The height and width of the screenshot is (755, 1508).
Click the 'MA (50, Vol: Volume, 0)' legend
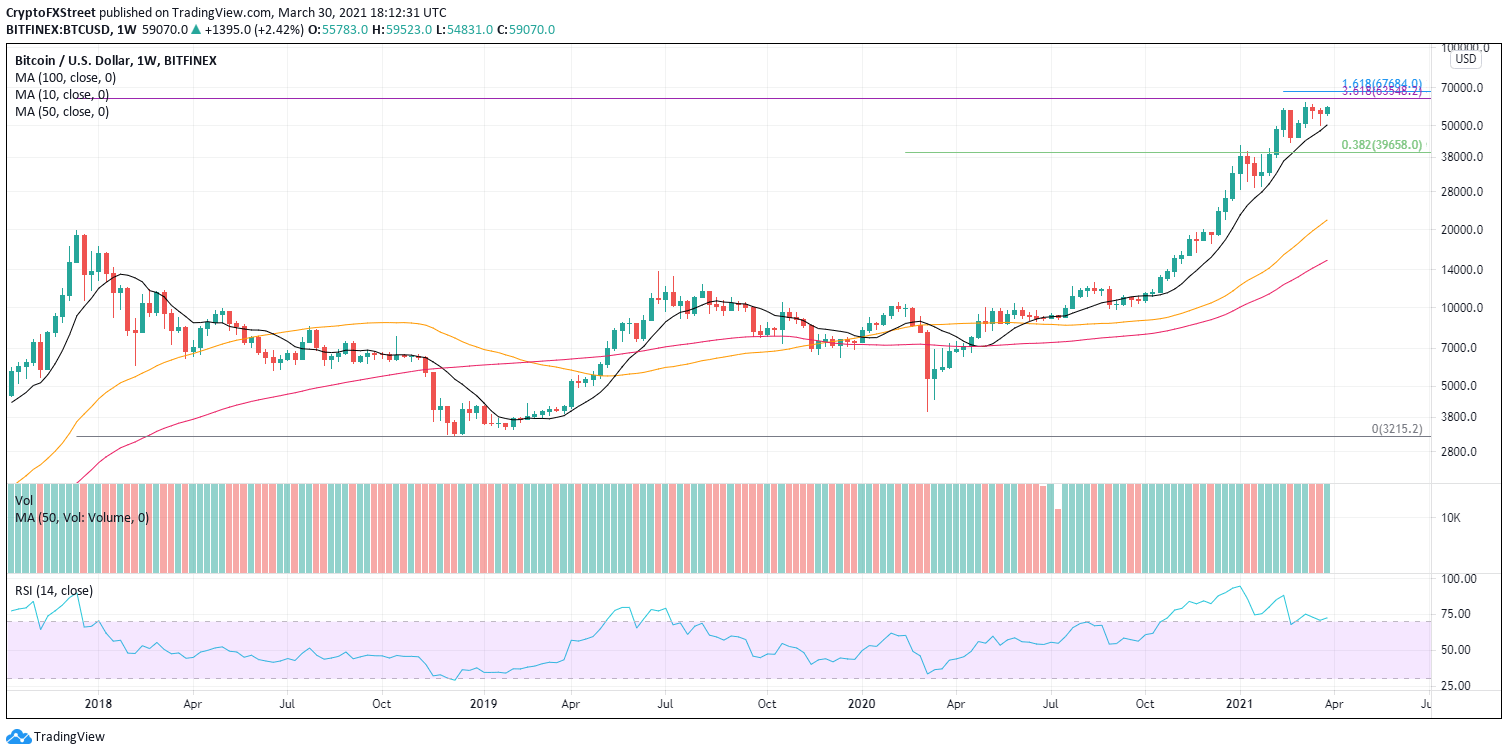(x=81, y=517)
